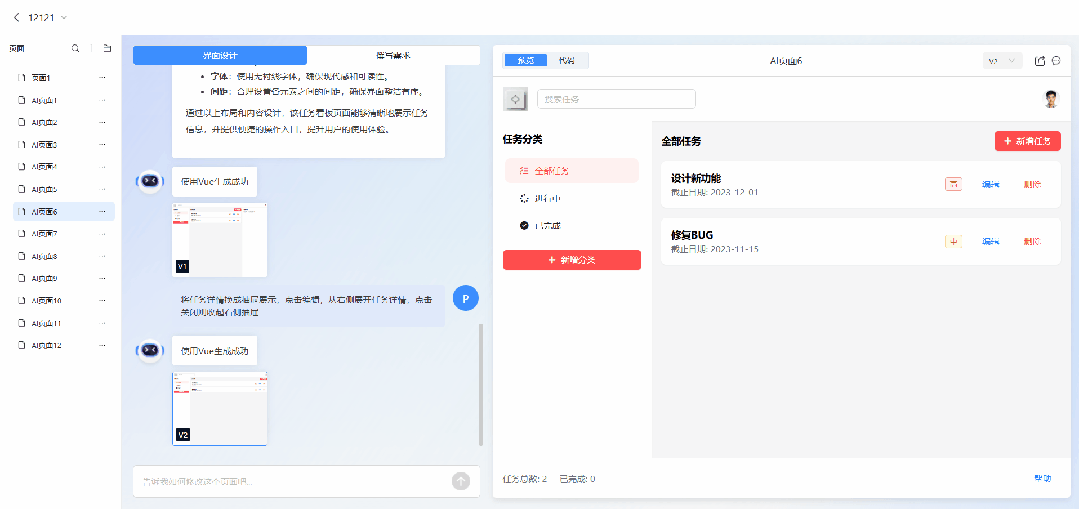Open more options for 页面1
This screenshot has width=1079, height=509.
pos(103,78)
